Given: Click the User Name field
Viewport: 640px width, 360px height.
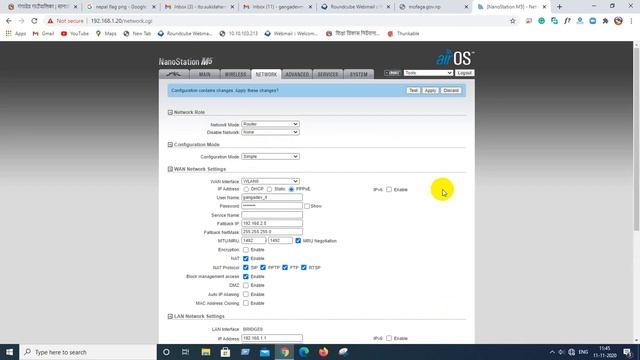Looking at the screenshot, I should [272, 198].
